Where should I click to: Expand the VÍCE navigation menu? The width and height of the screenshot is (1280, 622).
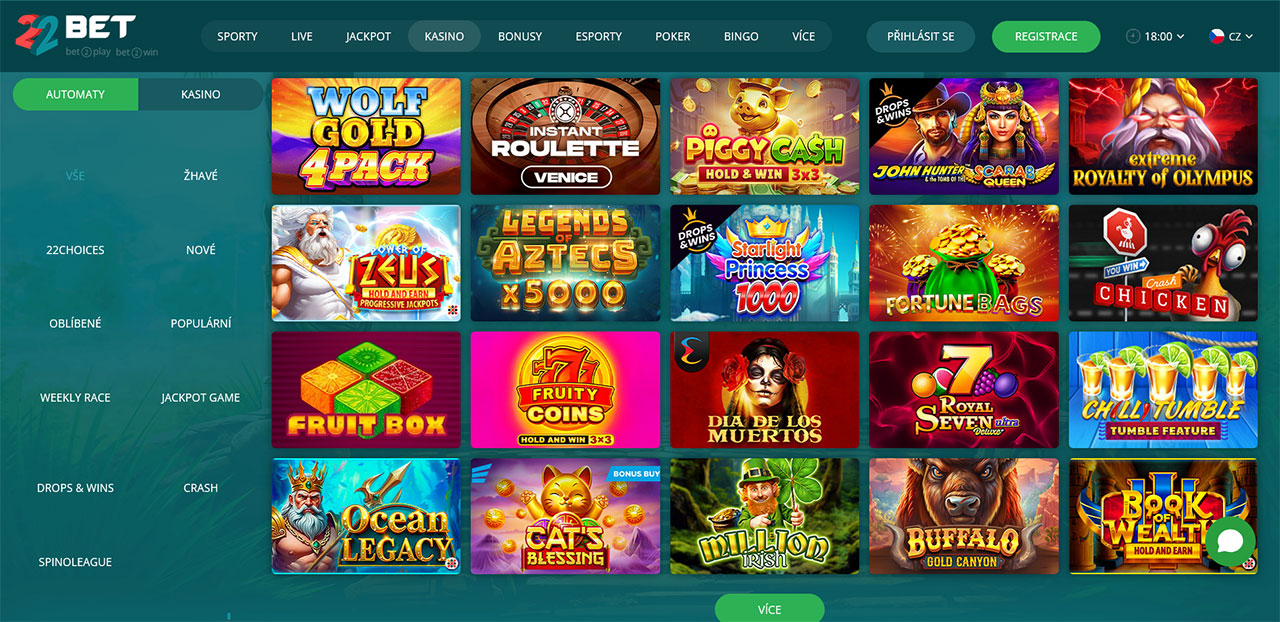coord(803,36)
